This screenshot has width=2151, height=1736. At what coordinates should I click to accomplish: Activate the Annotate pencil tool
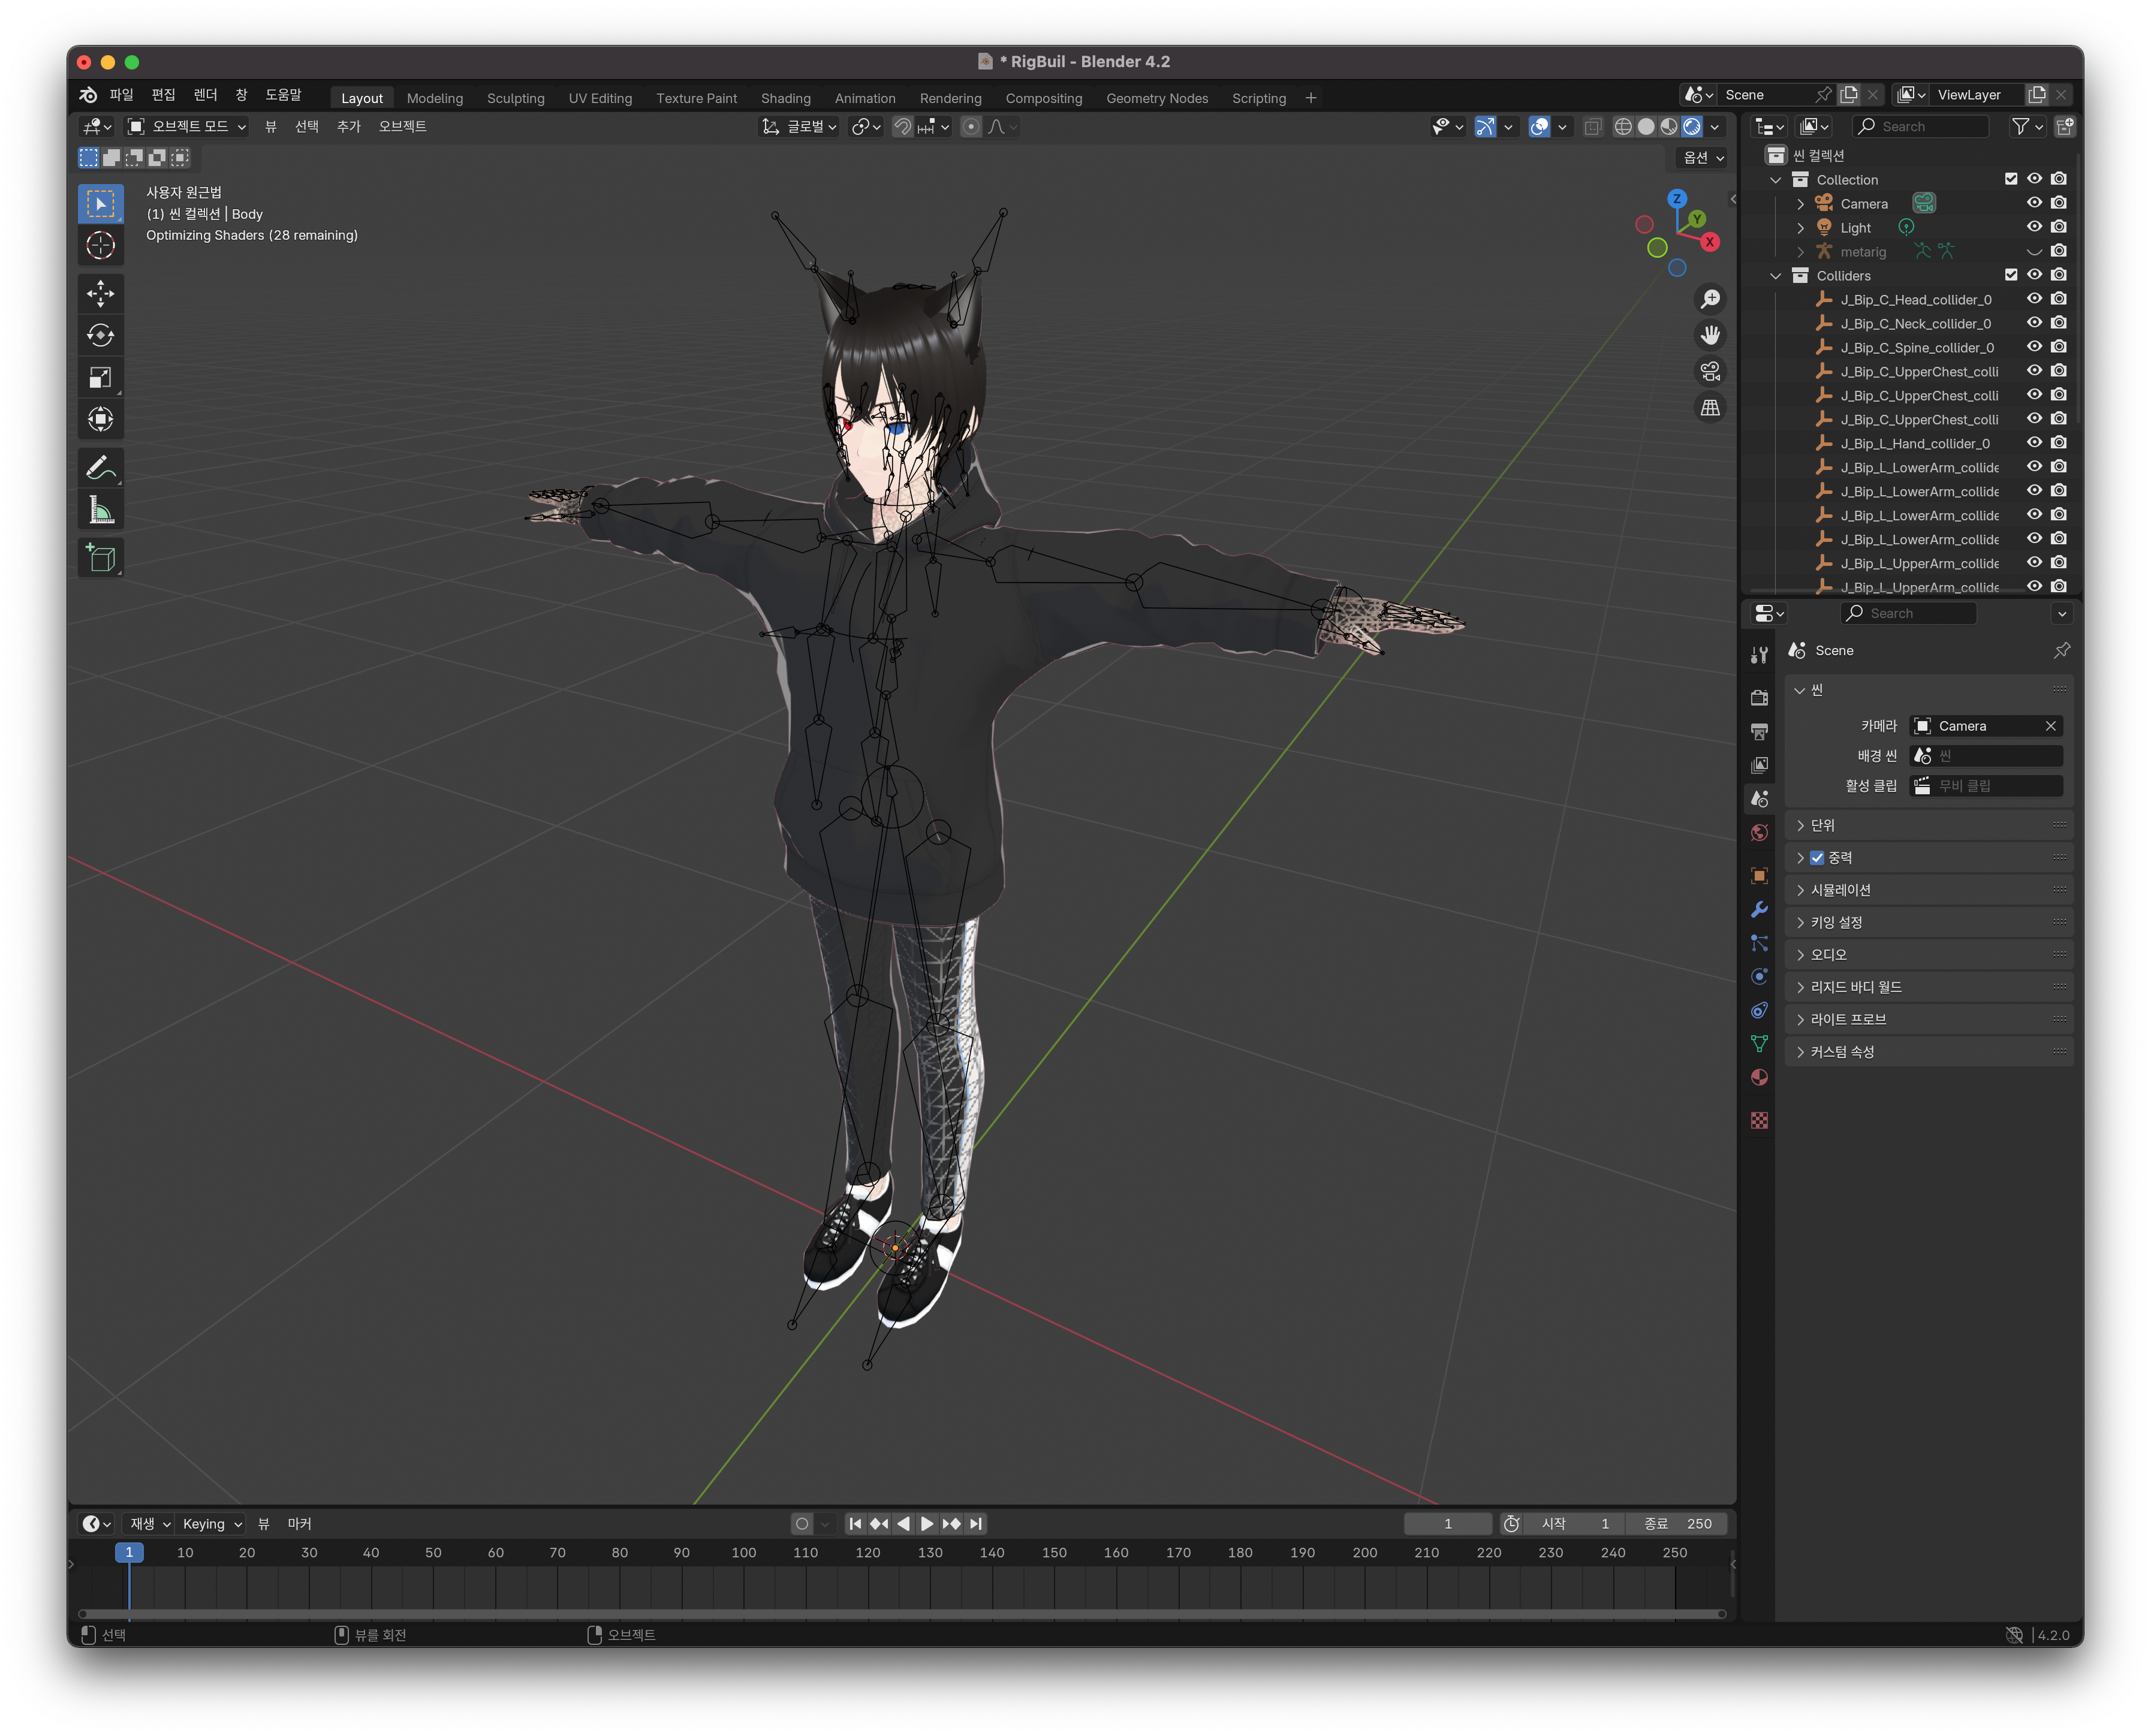point(100,467)
